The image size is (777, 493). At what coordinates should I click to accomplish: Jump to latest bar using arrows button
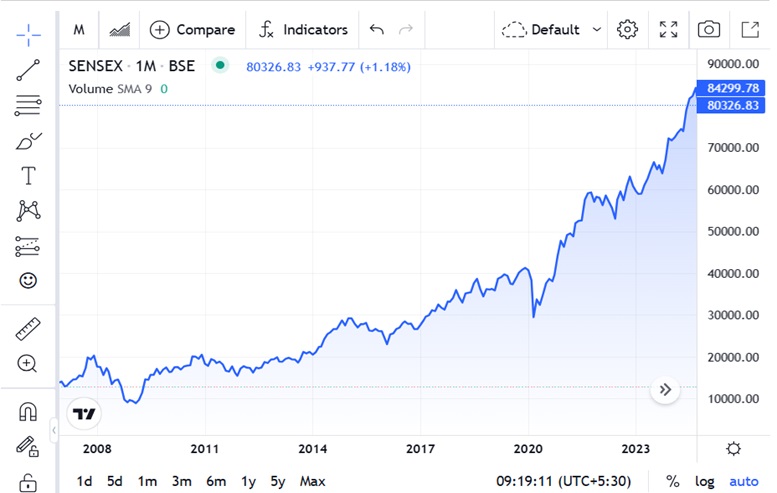pyautogui.click(x=665, y=390)
